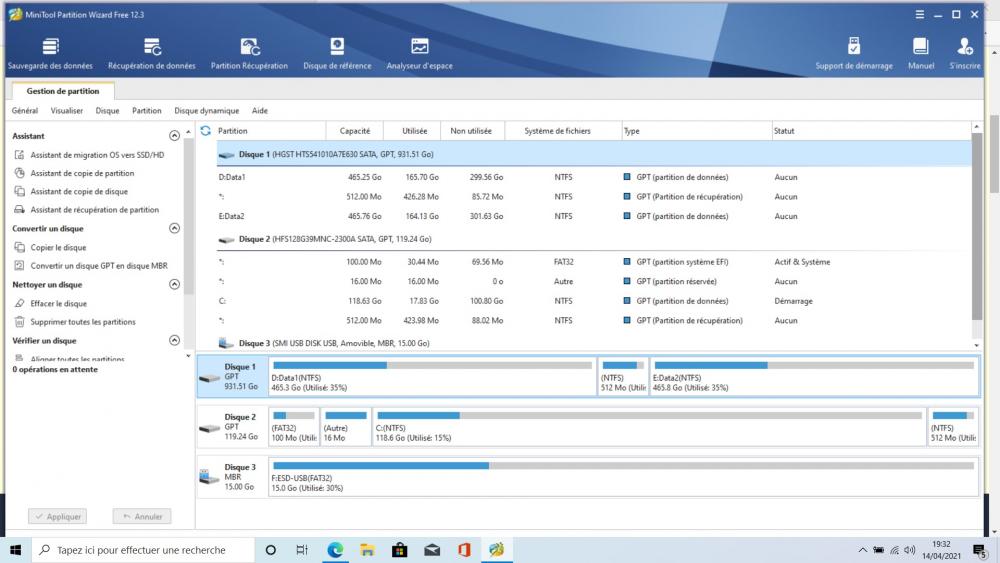Select the E:Data2 partition row
The image size is (1000, 563).
(x=593, y=216)
